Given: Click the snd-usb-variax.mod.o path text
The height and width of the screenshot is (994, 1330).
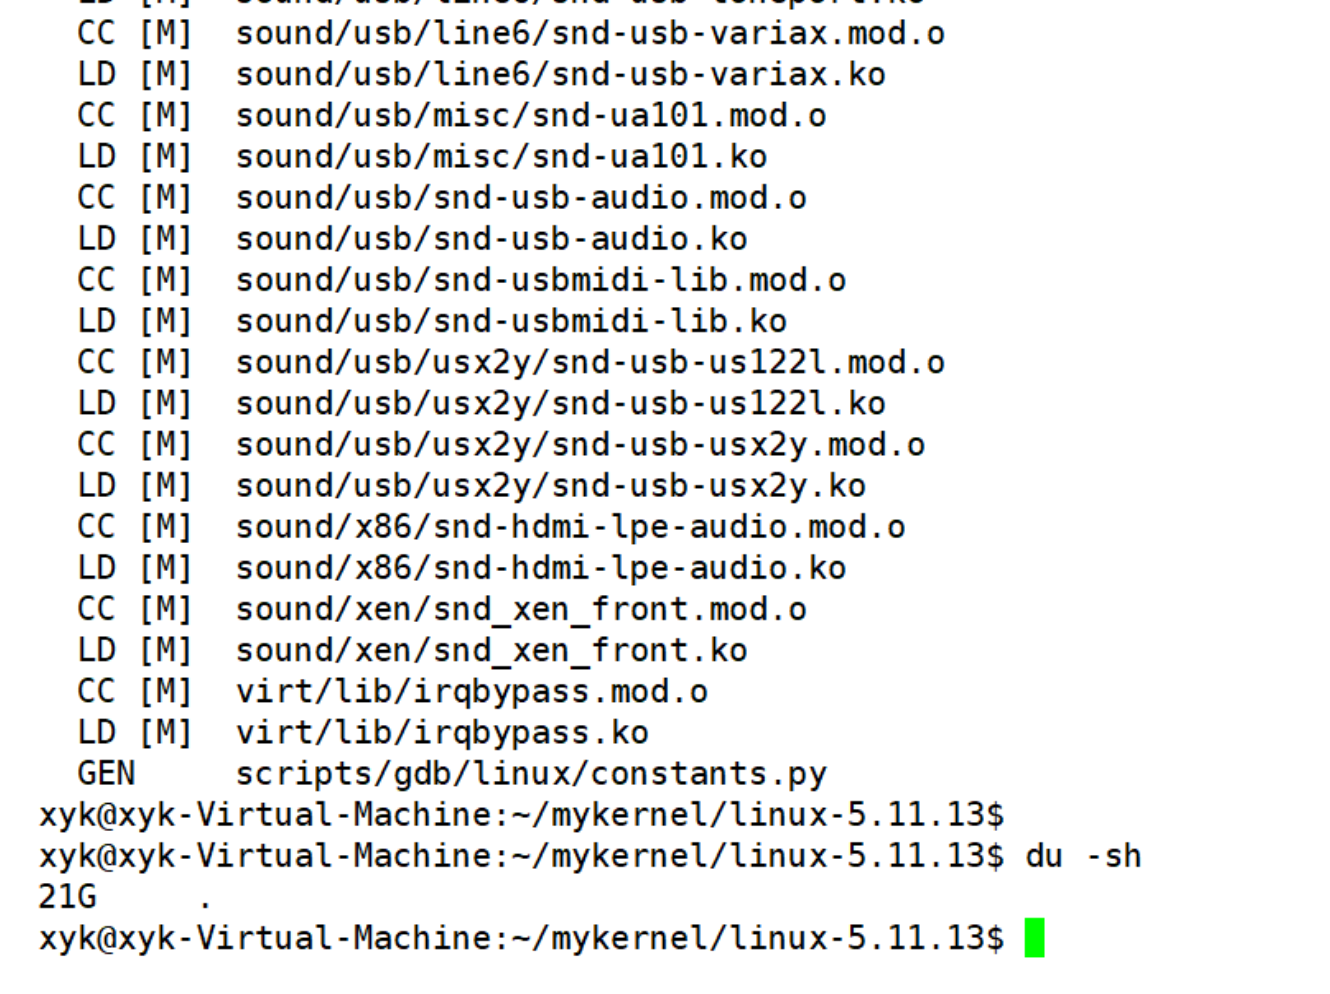Looking at the screenshot, I should (590, 34).
